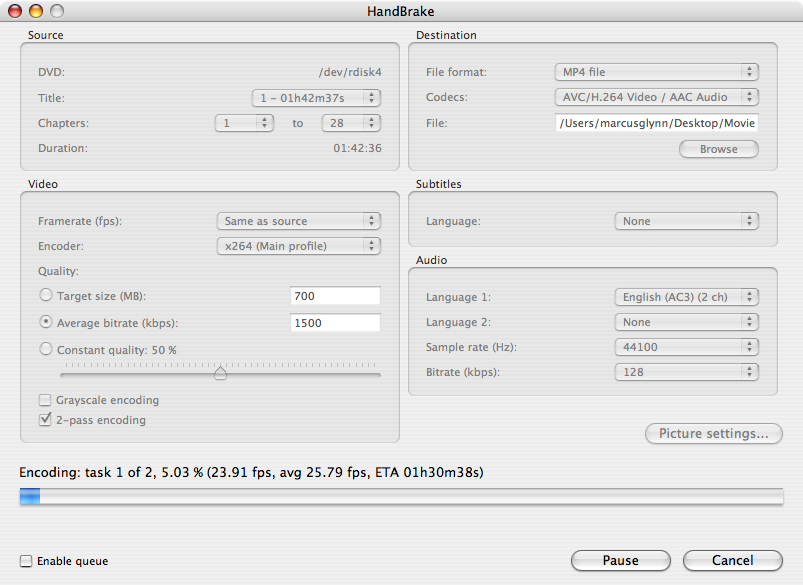803x585 pixels.
Task: Click the Average bitrate field showing 1500
Action: tap(335, 323)
